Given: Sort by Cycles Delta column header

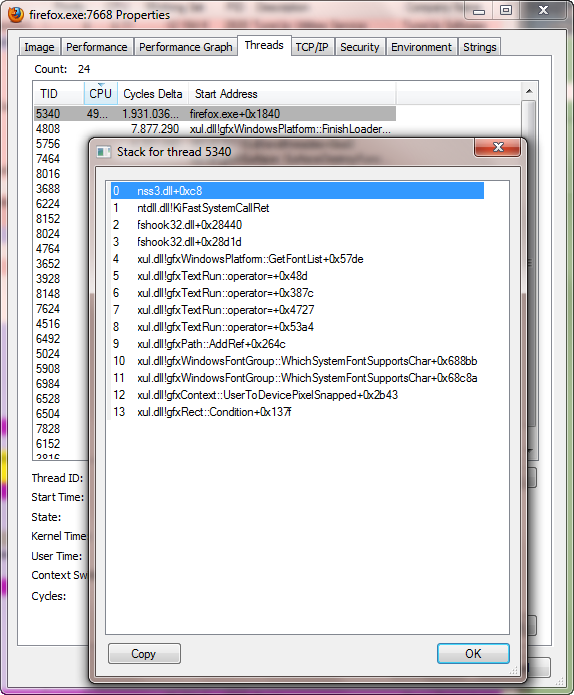Looking at the screenshot, I should [153, 94].
